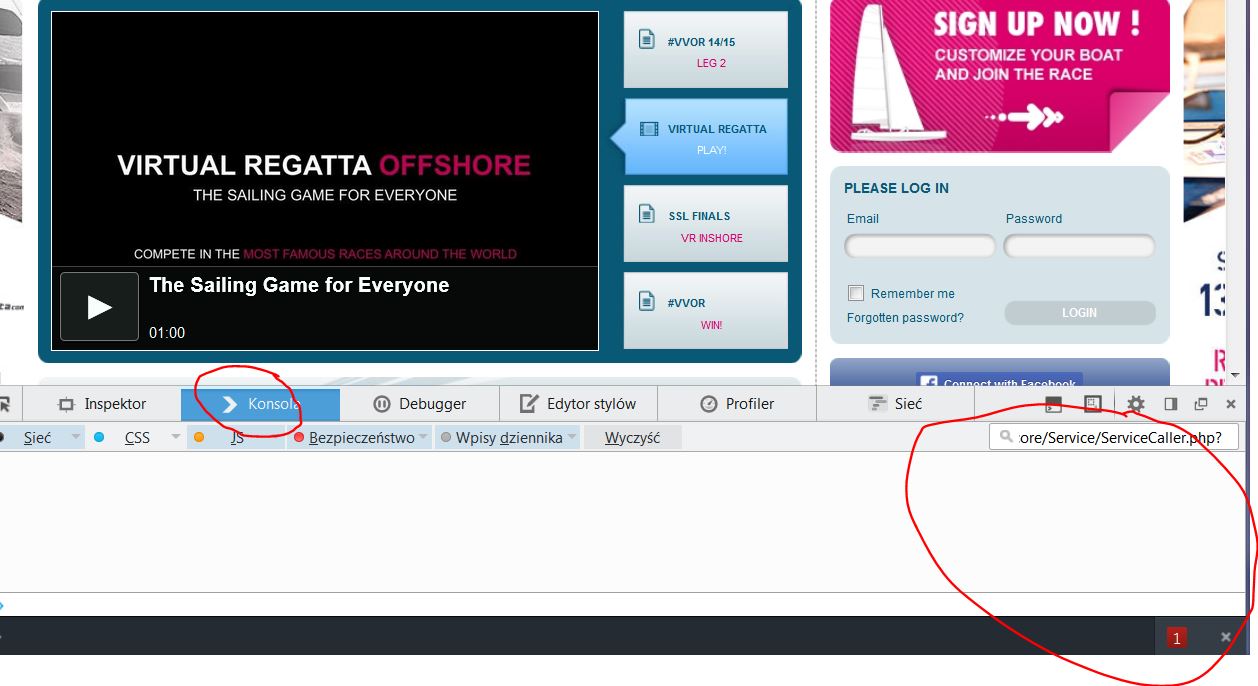Screen dimensions: 1258x686
Task: Expand the Bezpieczeństwo filter dropdown arrow
Action: click(423, 437)
